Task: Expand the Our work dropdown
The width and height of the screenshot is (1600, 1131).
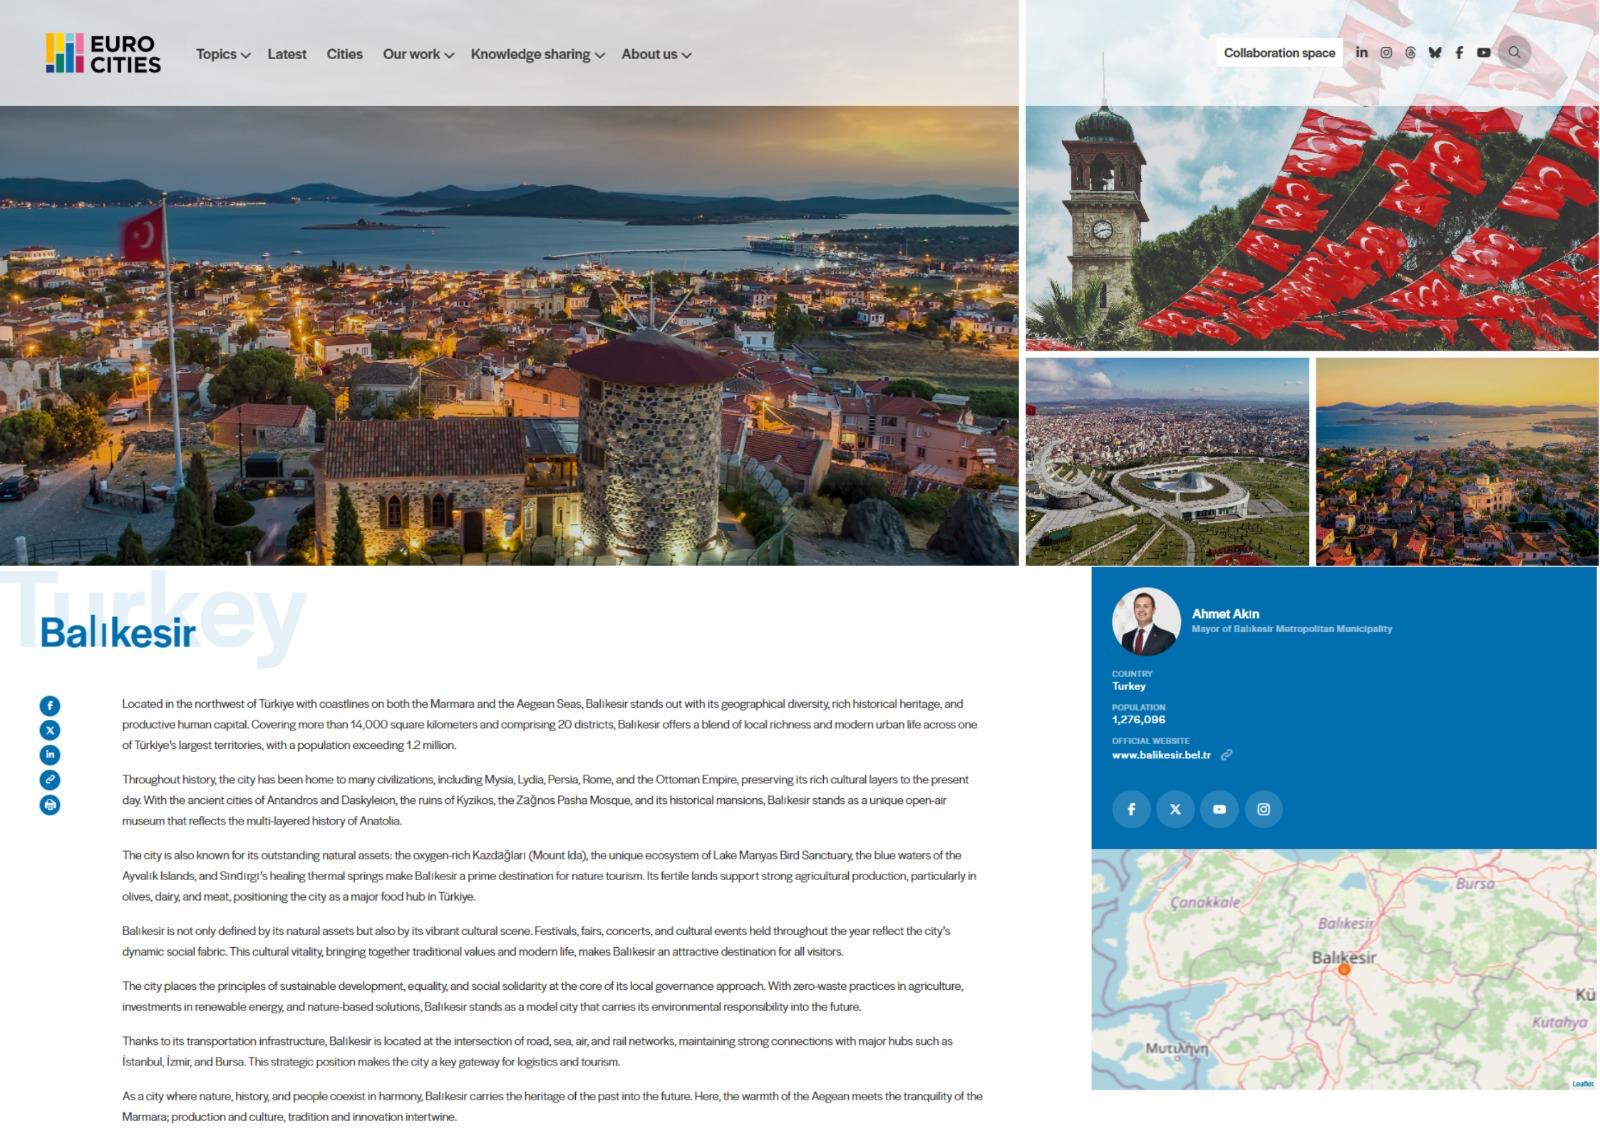Action: tap(417, 55)
